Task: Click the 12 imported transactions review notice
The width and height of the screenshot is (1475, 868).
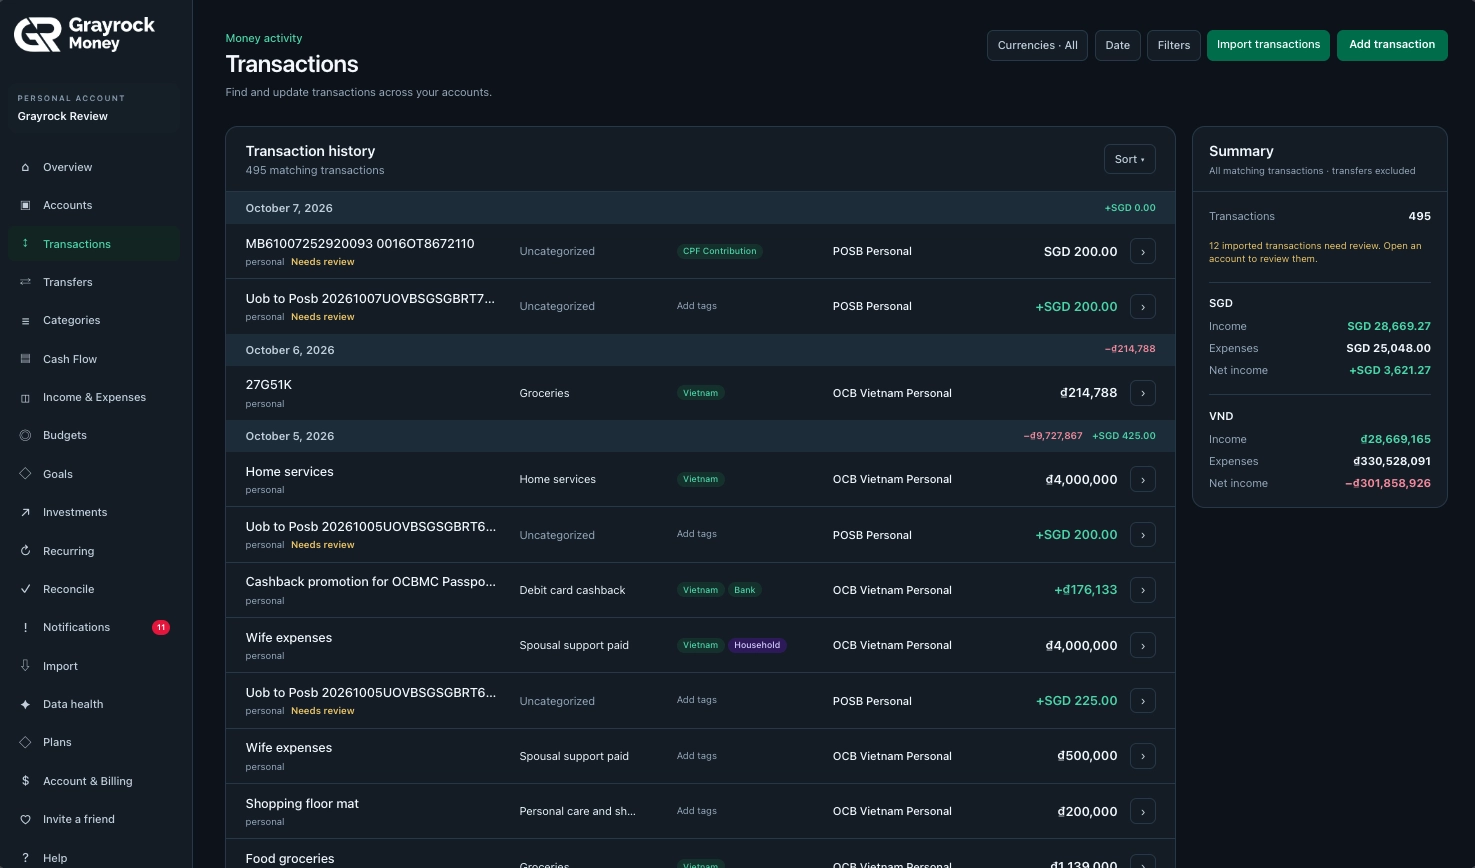Action: [1315, 252]
